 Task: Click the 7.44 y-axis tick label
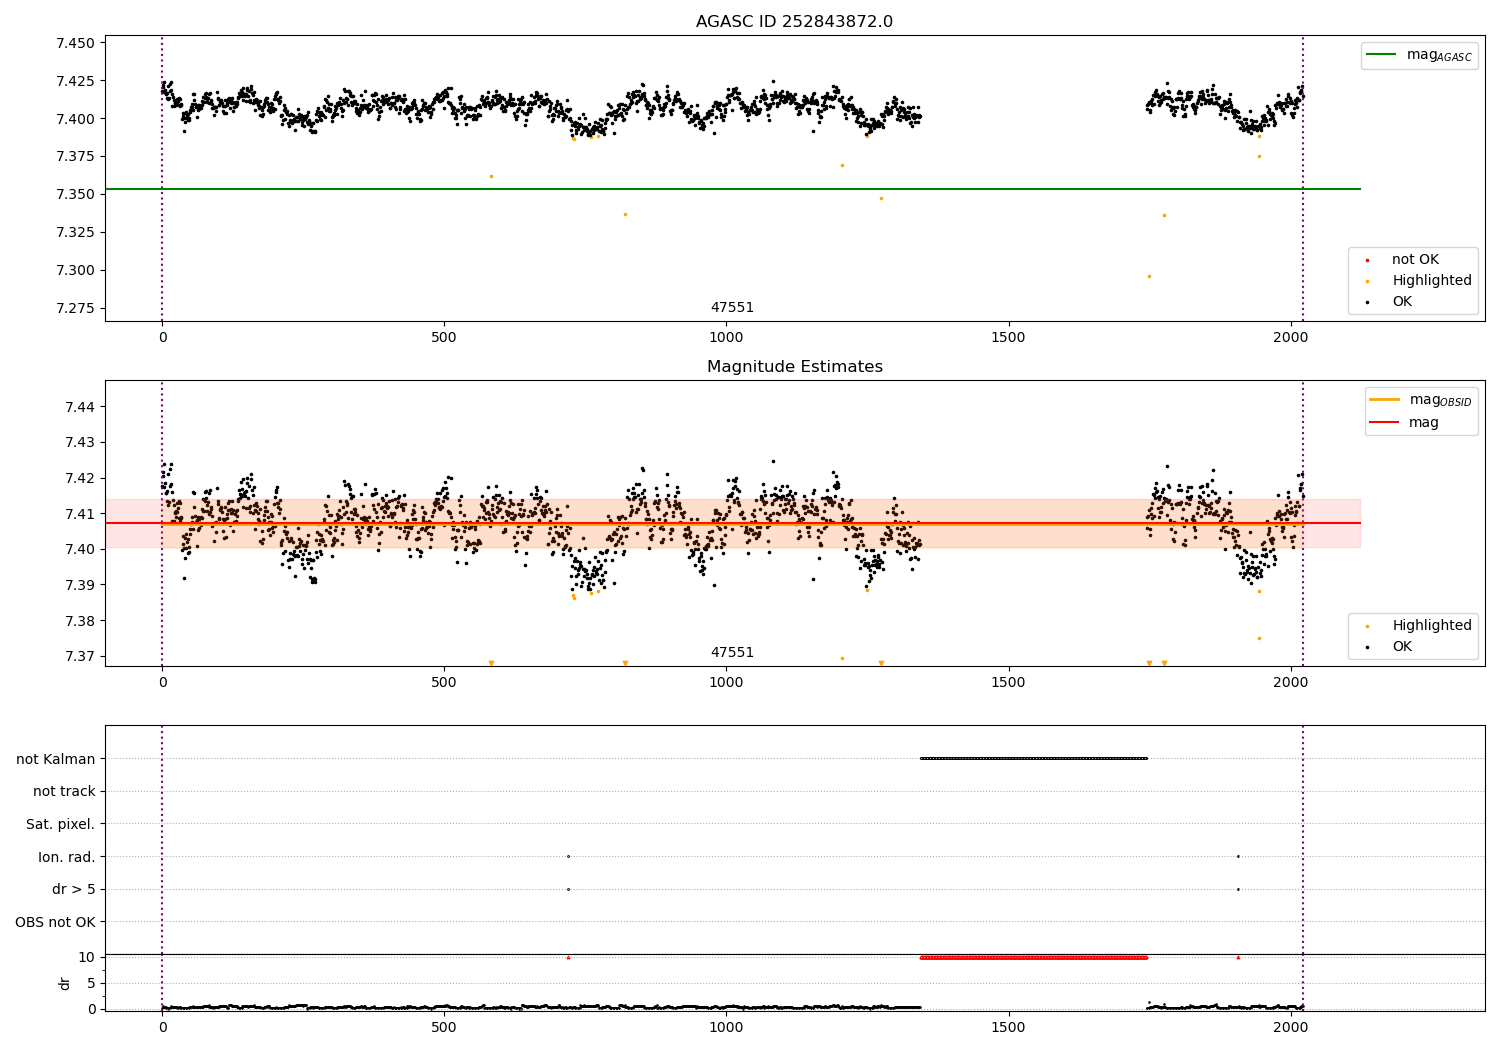coord(79,407)
